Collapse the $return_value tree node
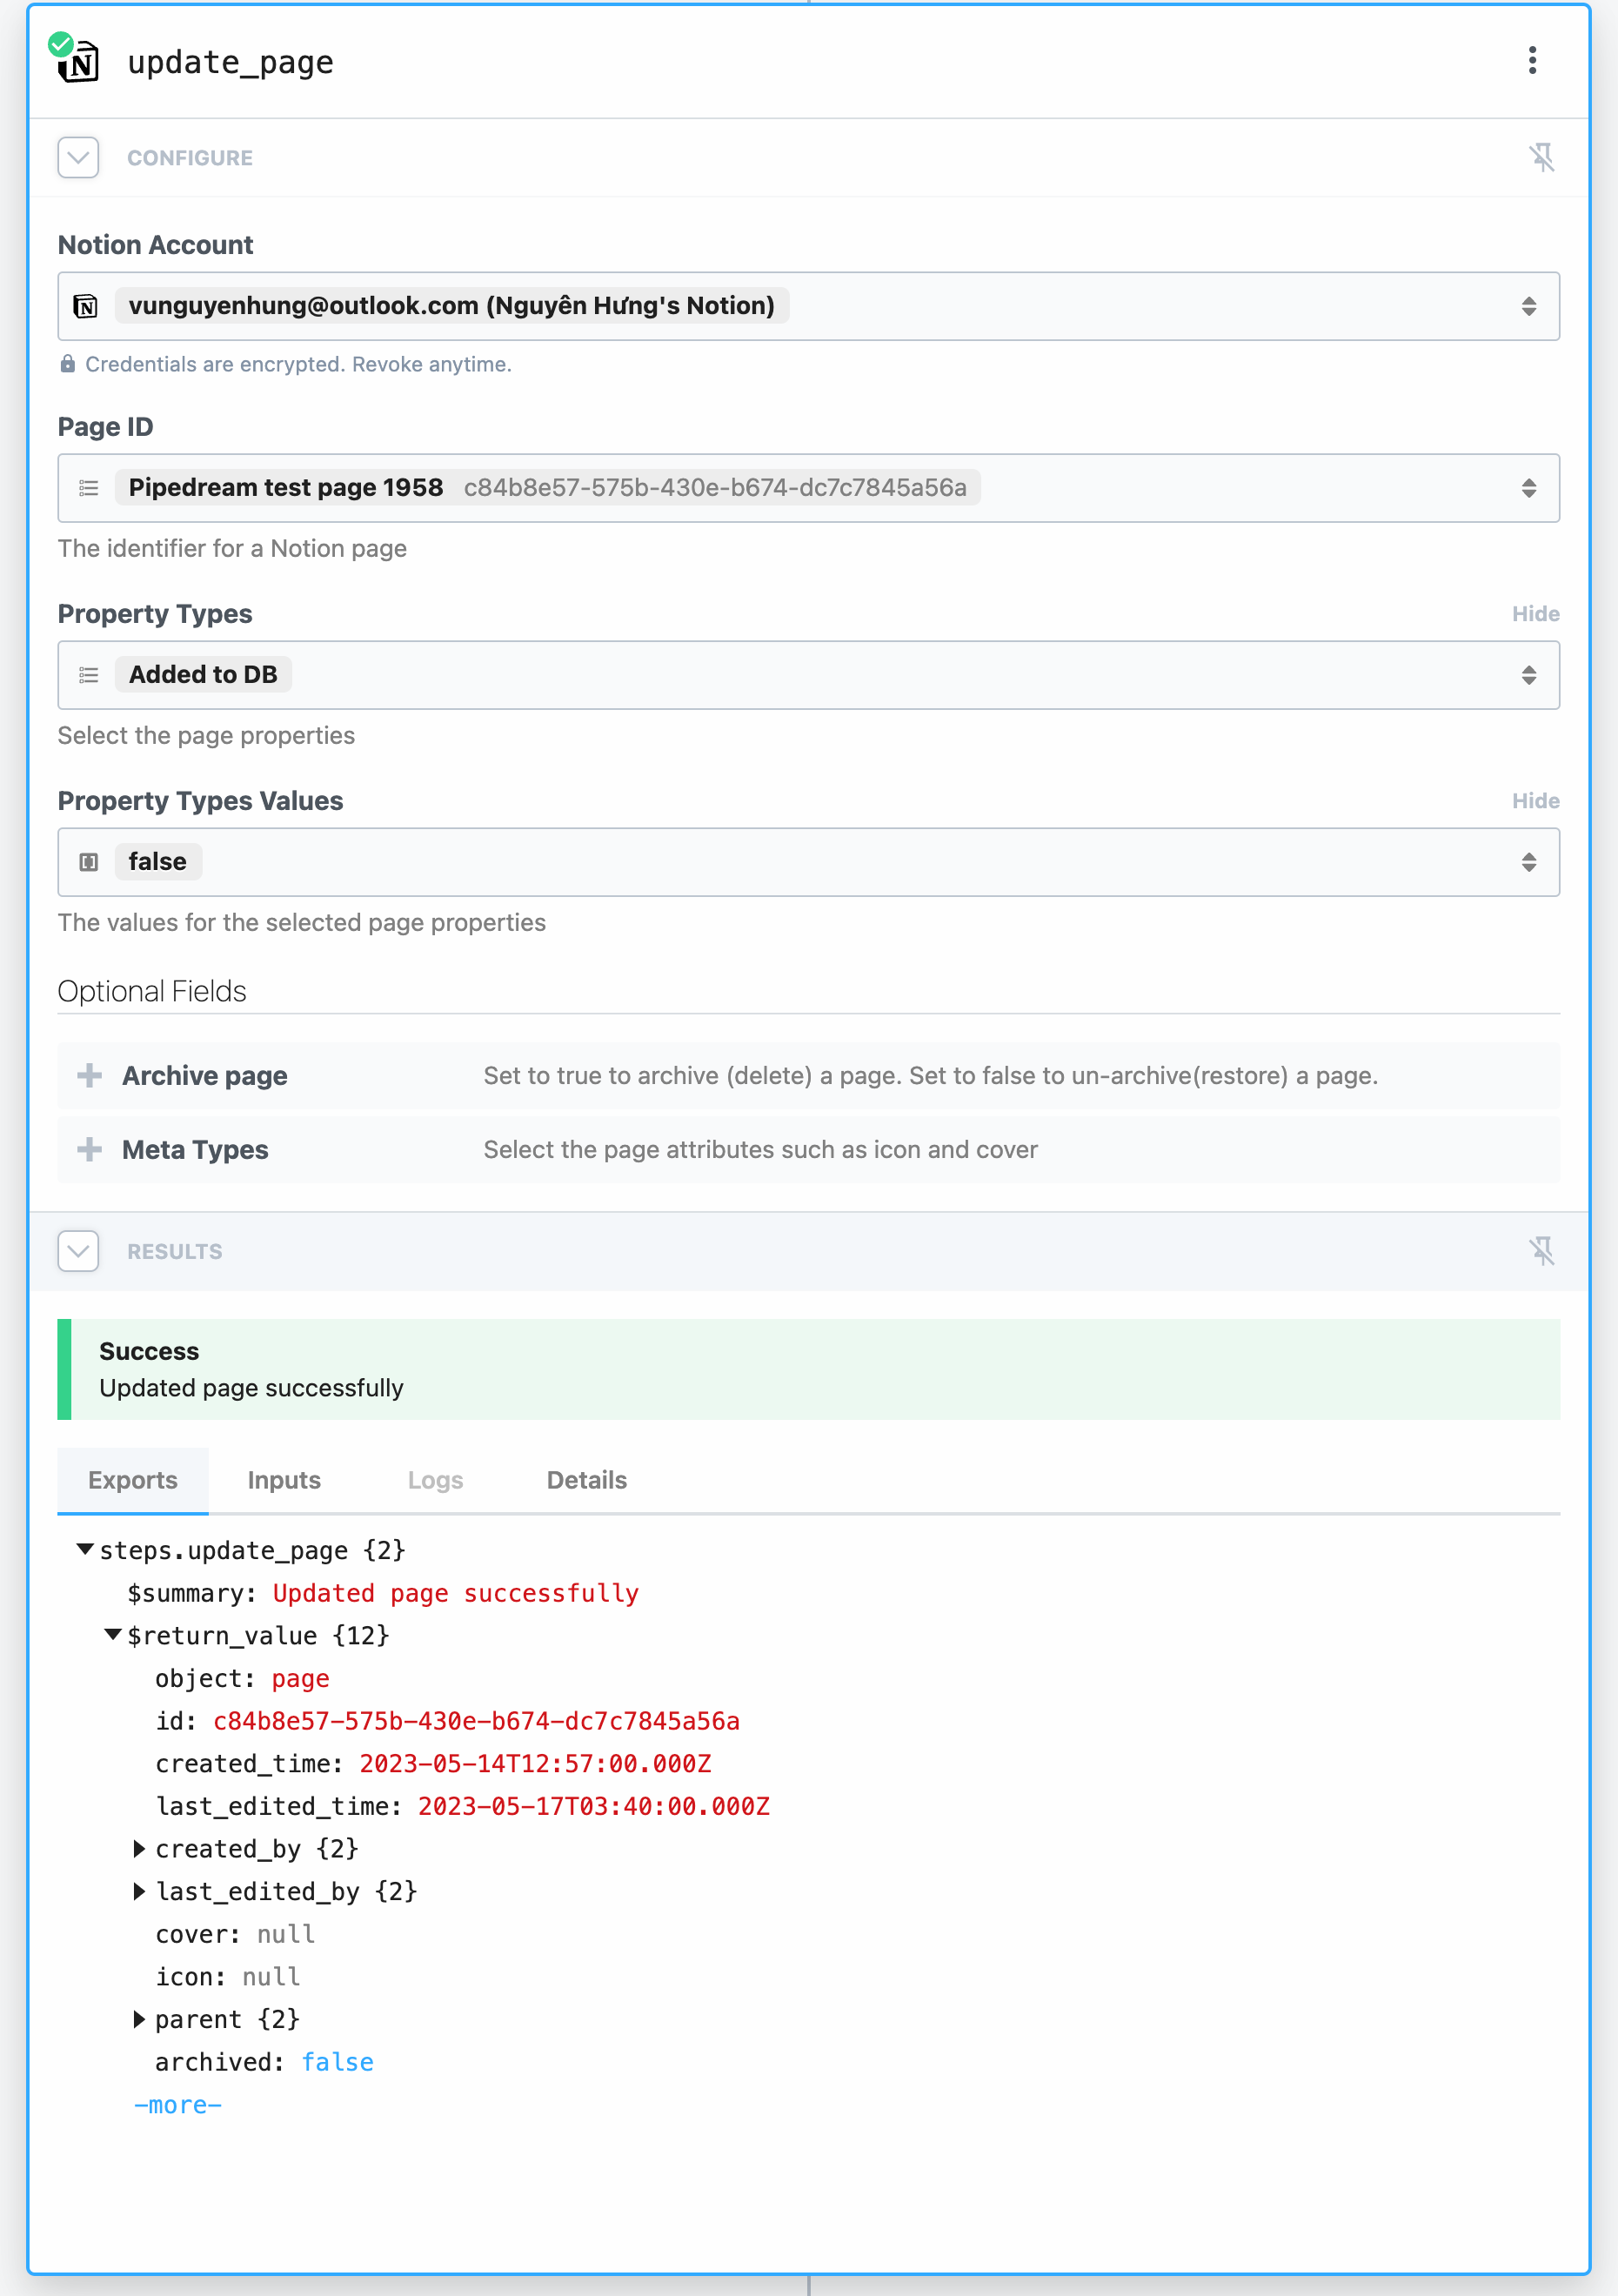This screenshot has height=2296, width=1618. click(113, 1635)
